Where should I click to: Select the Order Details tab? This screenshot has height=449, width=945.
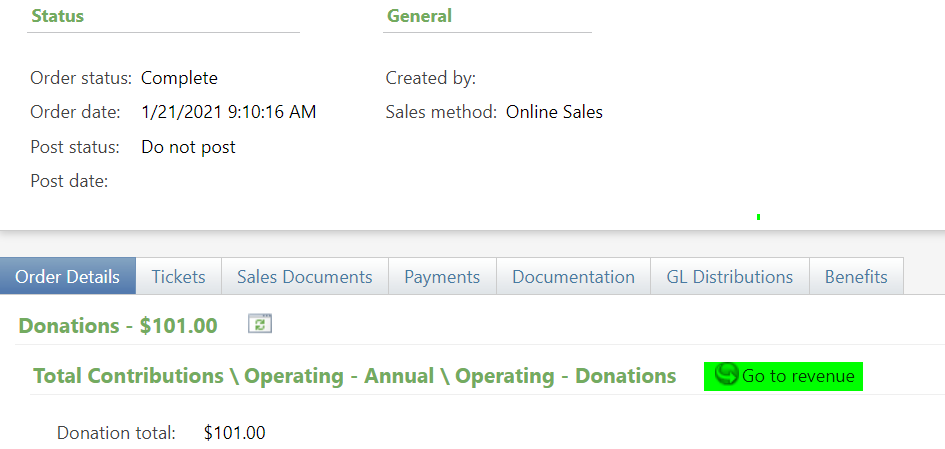(68, 276)
